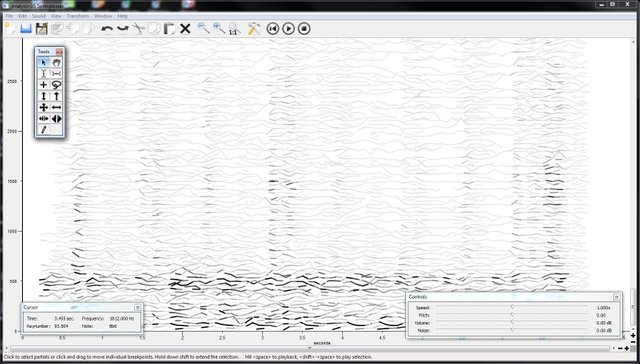Open preferences with the hammer tools icon

(254, 29)
